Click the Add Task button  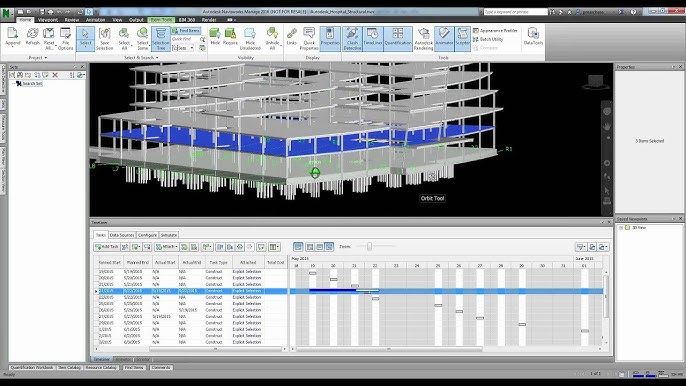coord(106,247)
